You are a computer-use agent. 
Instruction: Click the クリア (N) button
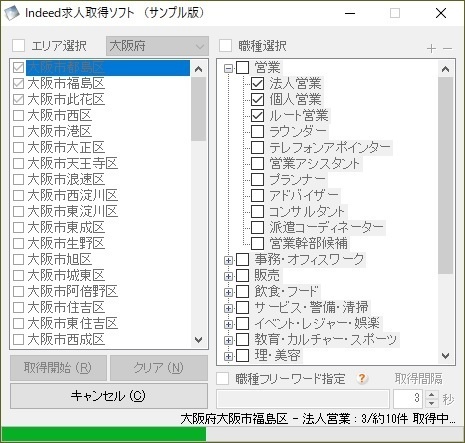pyautogui.click(x=159, y=368)
